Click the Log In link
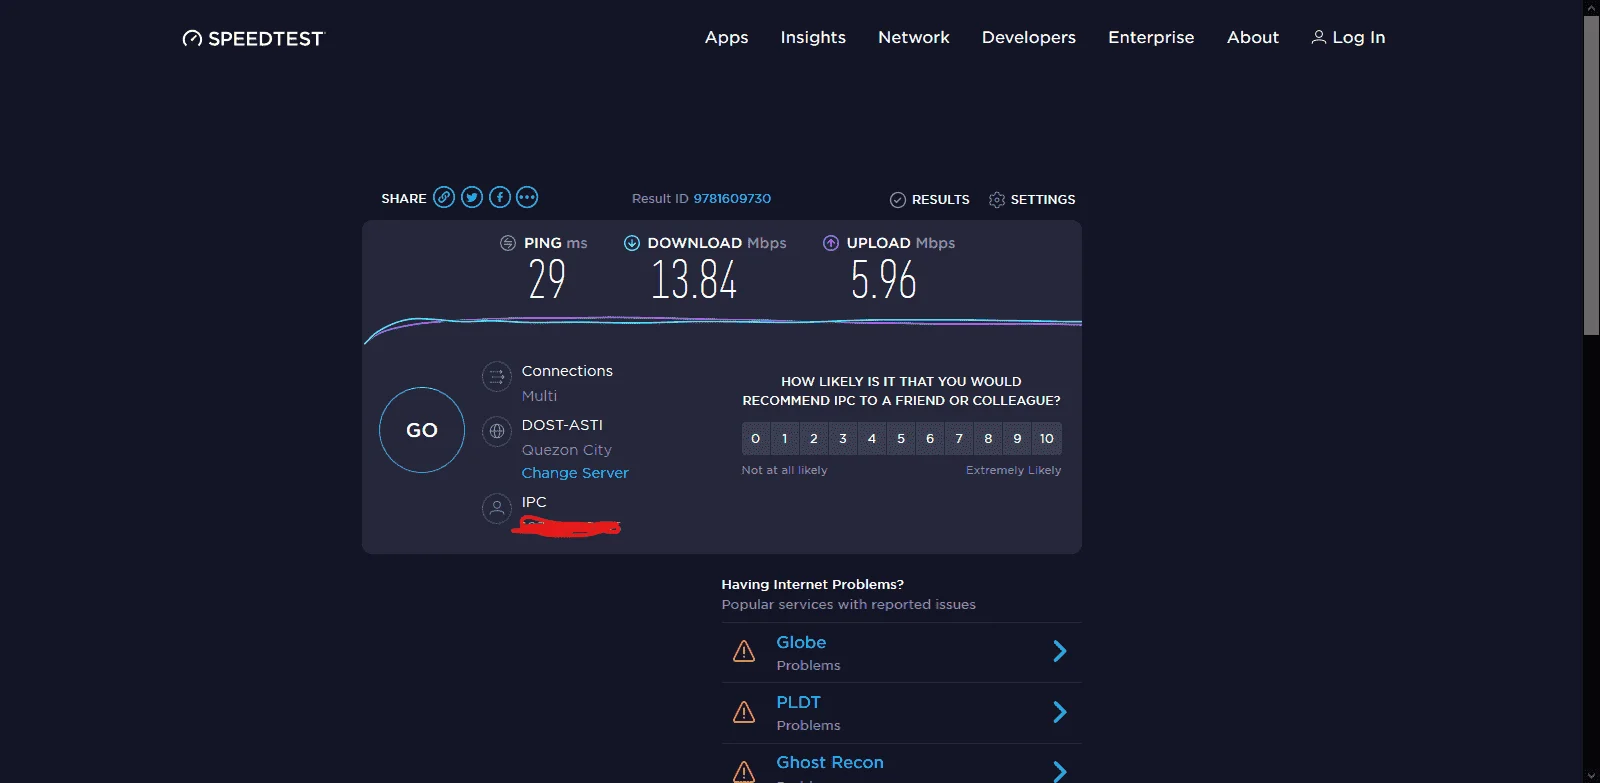Image resolution: width=1600 pixels, height=783 pixels. tap(1348, 37)
